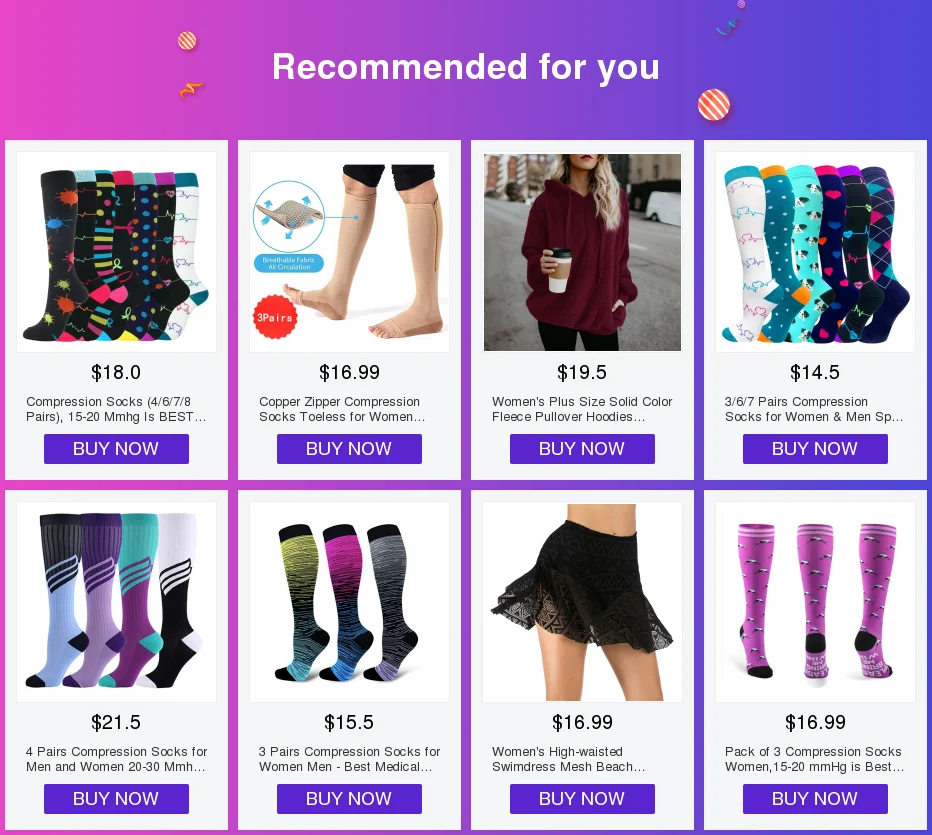Click BUY NOW for the $15.5 socks
Image resolution: width=932 pixels, height=835 pixels.
click(350, 799)
